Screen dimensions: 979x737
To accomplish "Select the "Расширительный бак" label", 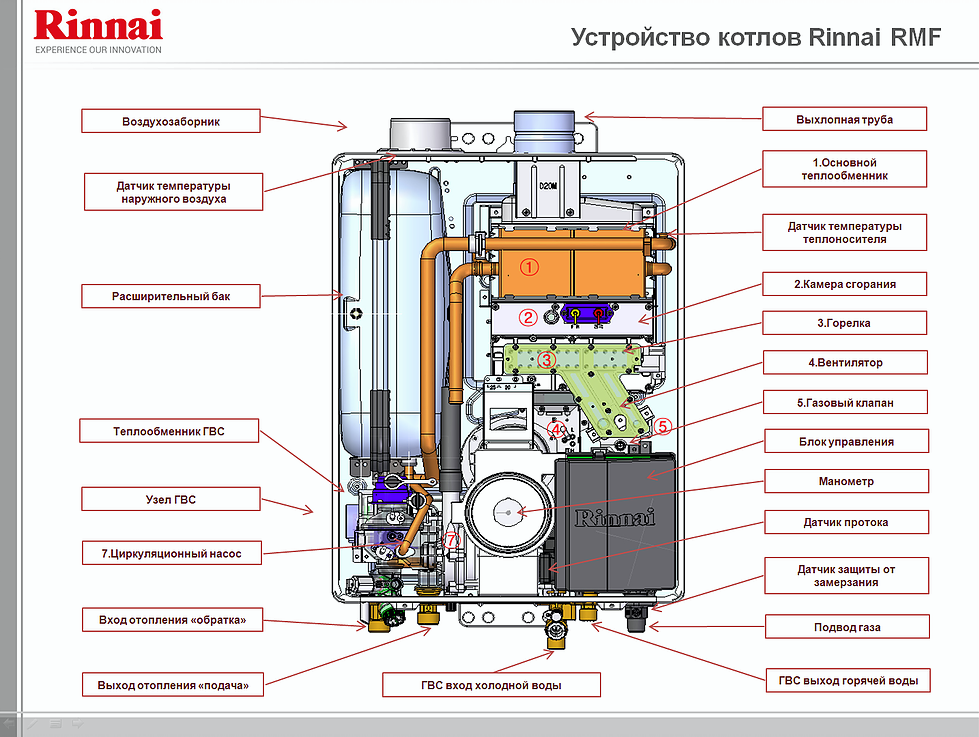I will [171, 297].
